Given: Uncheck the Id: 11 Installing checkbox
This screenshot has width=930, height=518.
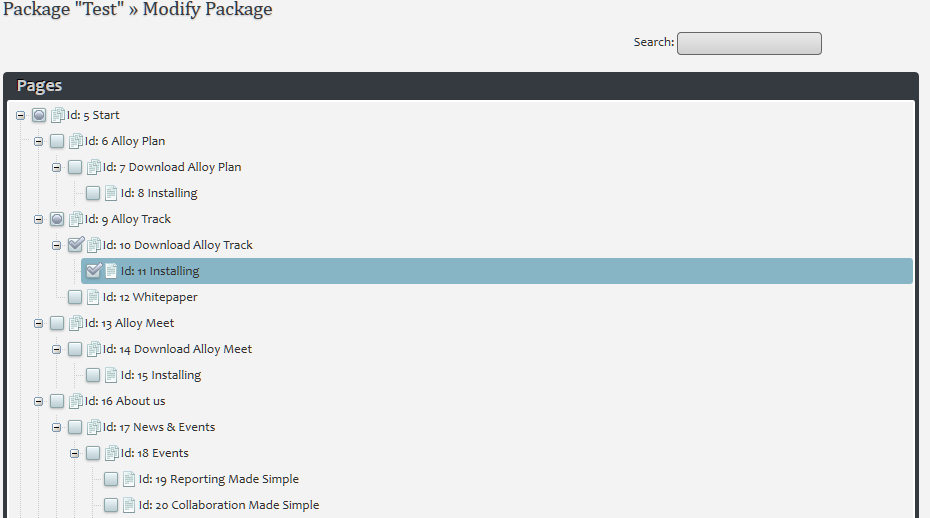Looking at the screenshot, I should [x=94, y=271].
